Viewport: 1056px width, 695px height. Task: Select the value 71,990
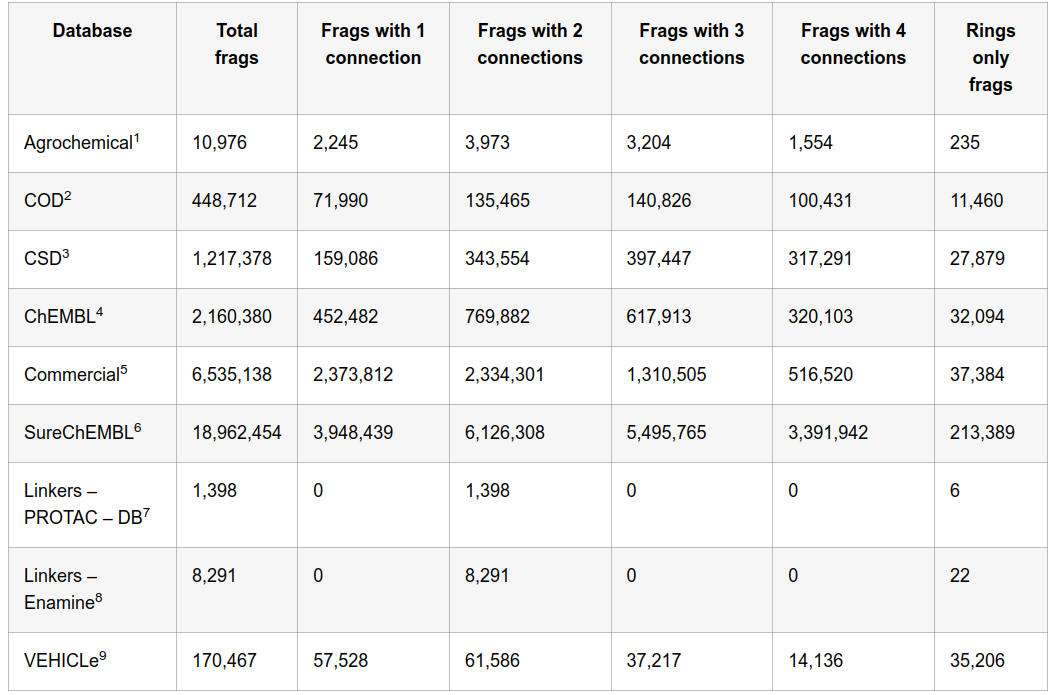pyautogui.click(x=340, y=201)
